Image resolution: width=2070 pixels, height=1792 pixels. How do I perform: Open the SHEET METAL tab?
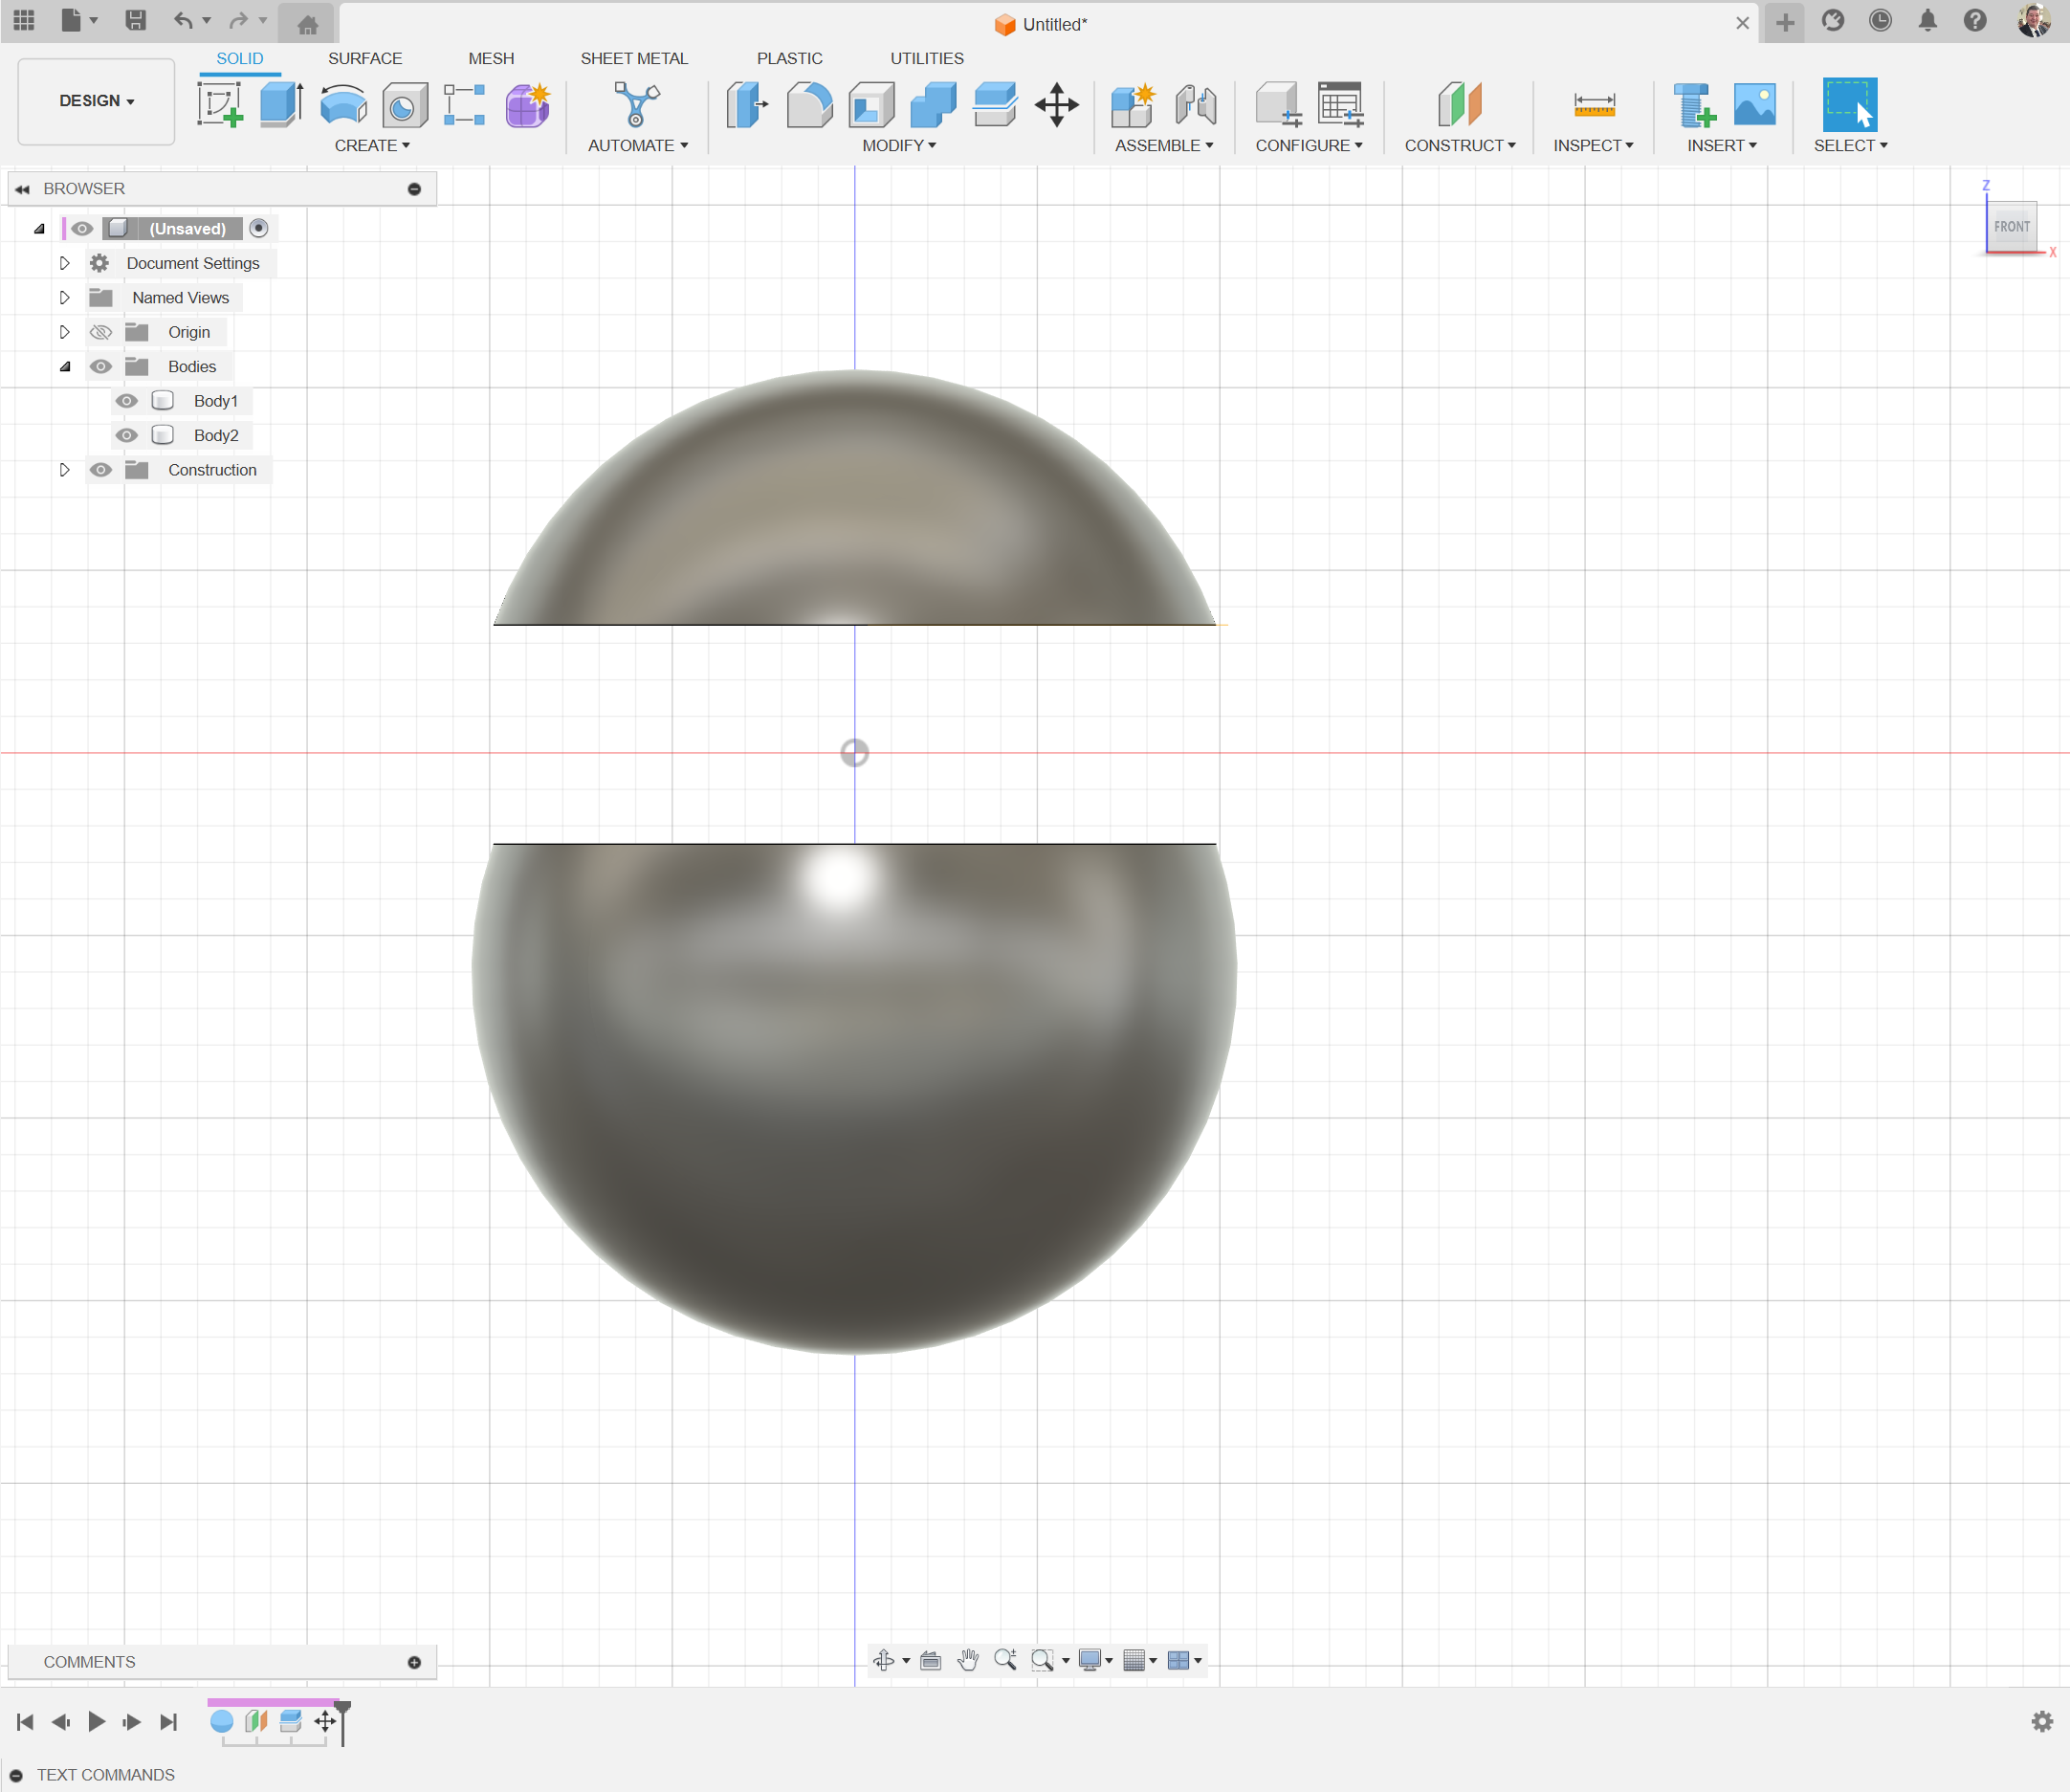pyautogui.click(x=634, y=58)
